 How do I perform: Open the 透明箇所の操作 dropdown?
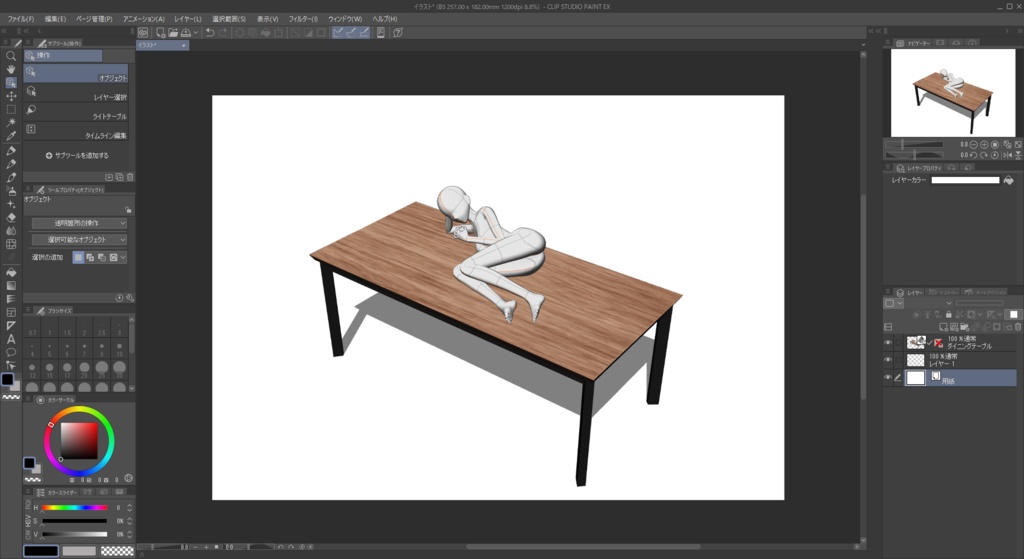coord(79,223)
